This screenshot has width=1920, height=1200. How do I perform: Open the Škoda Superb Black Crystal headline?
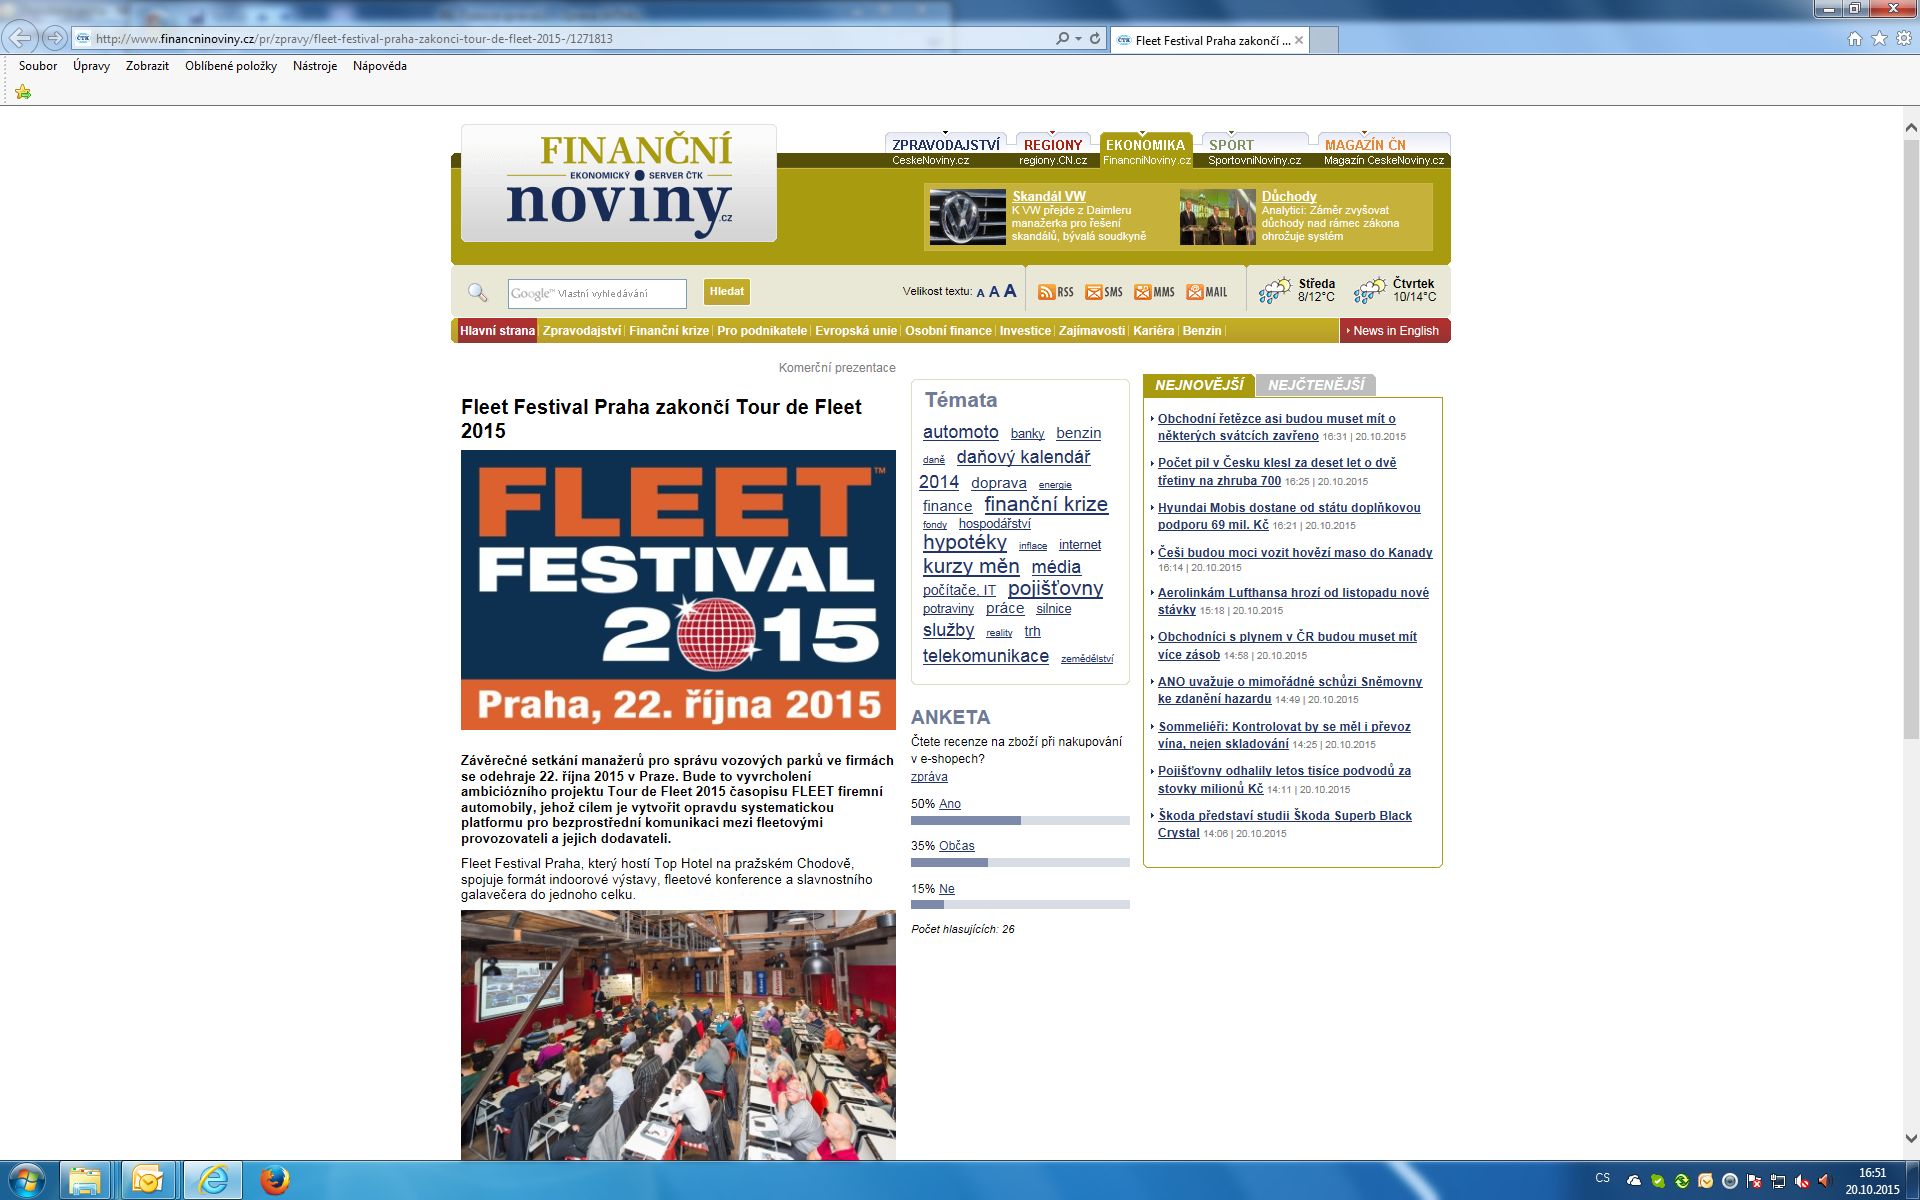pyautogui.click(x=1285, y=824)
